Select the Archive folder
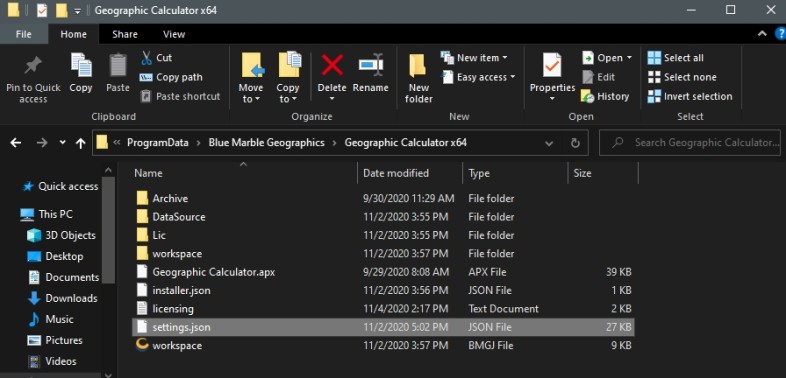 (x=383, y=199)
